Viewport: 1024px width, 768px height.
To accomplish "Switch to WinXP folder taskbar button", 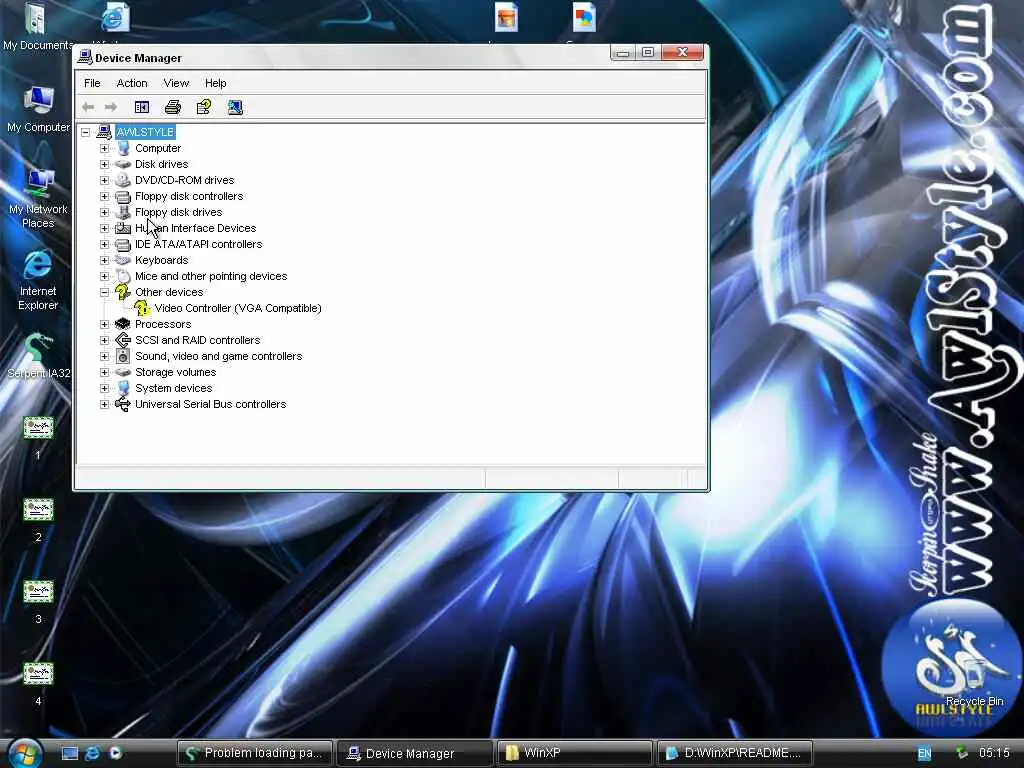I will pos(575,753).
